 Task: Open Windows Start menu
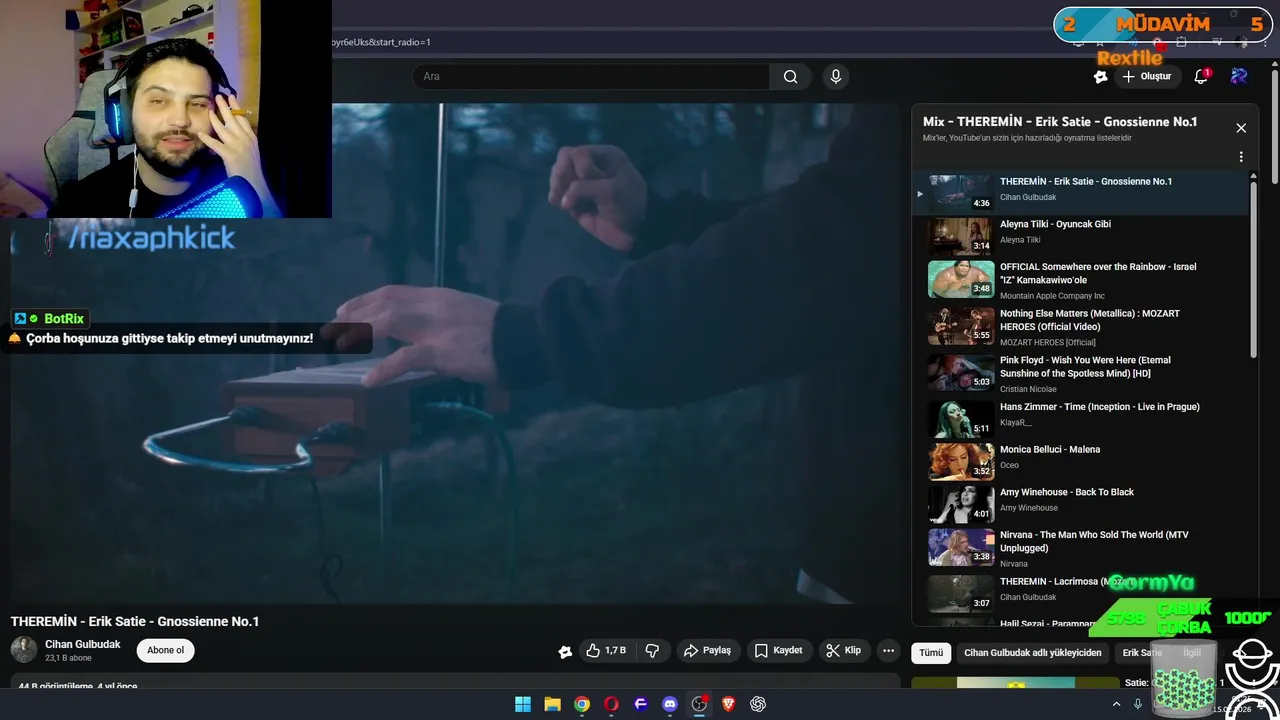(523, 704)
